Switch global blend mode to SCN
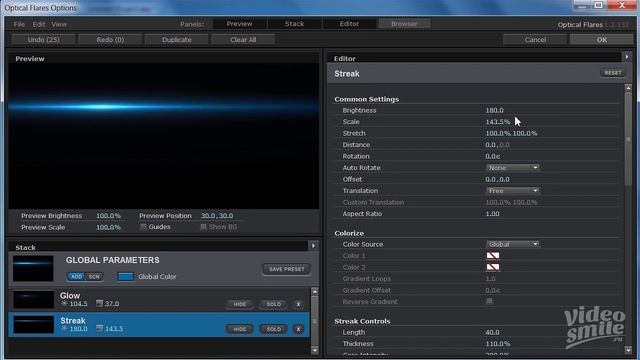640x360 pixels. click(94, 277)
